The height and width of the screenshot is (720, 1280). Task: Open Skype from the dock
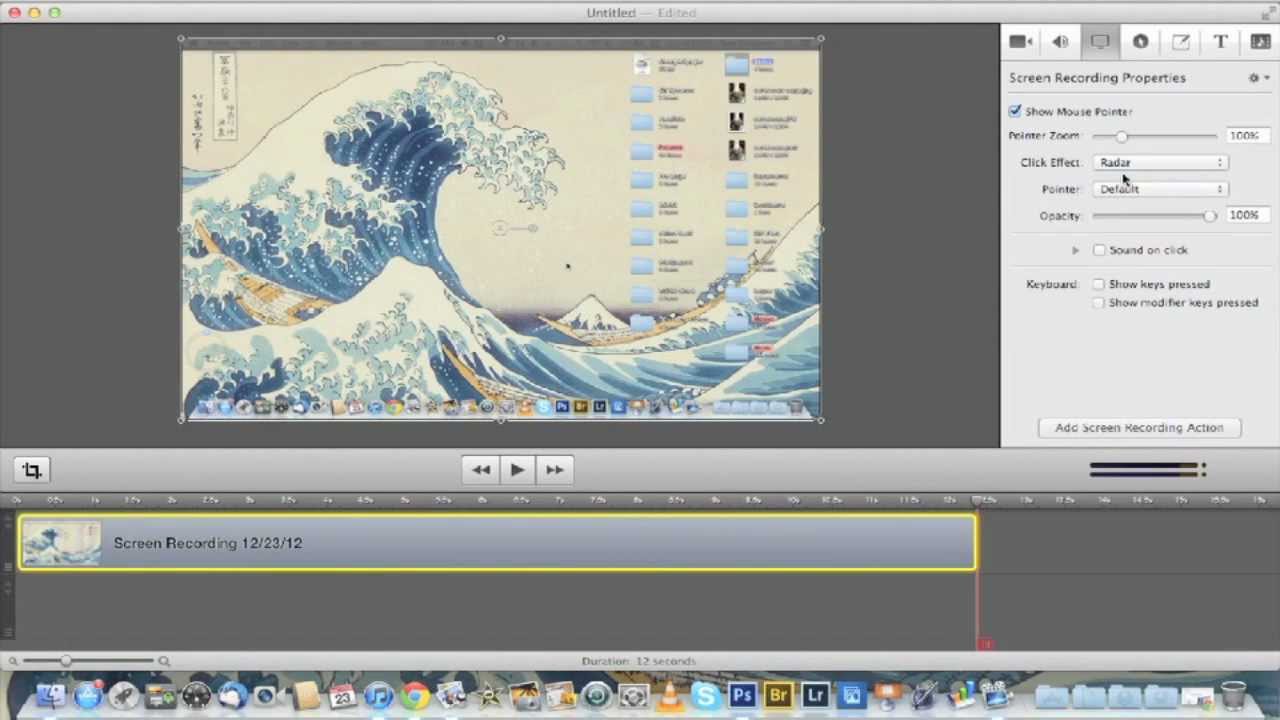click(x=705, y=695)
